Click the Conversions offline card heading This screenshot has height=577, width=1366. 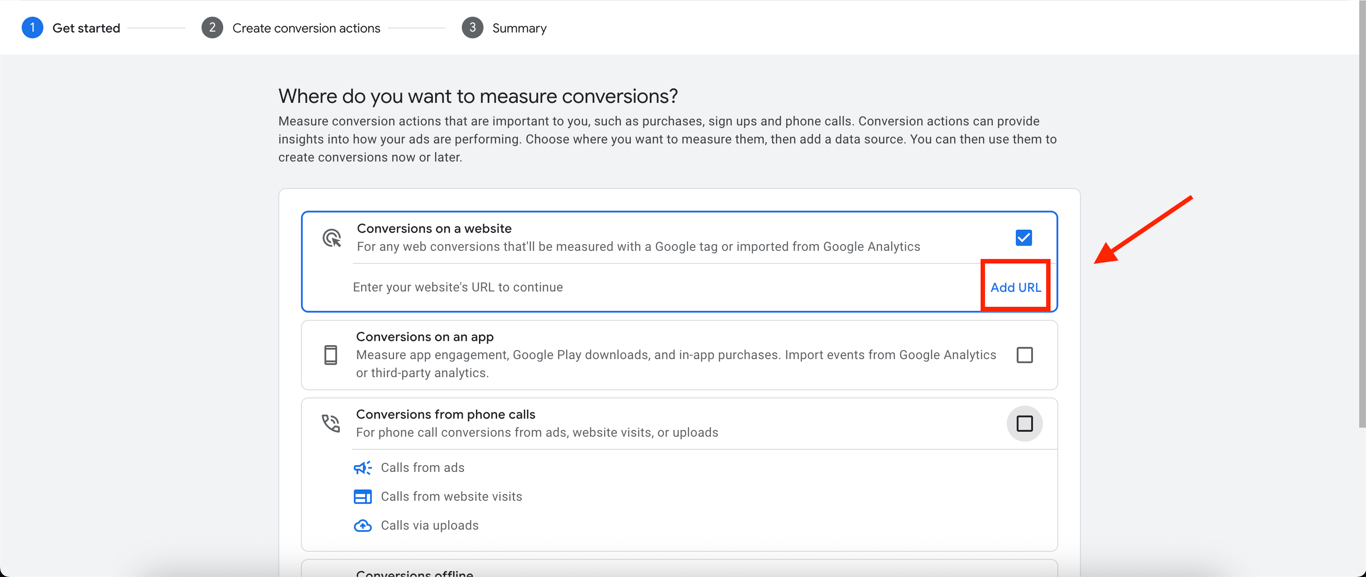(x=414, y=573)
